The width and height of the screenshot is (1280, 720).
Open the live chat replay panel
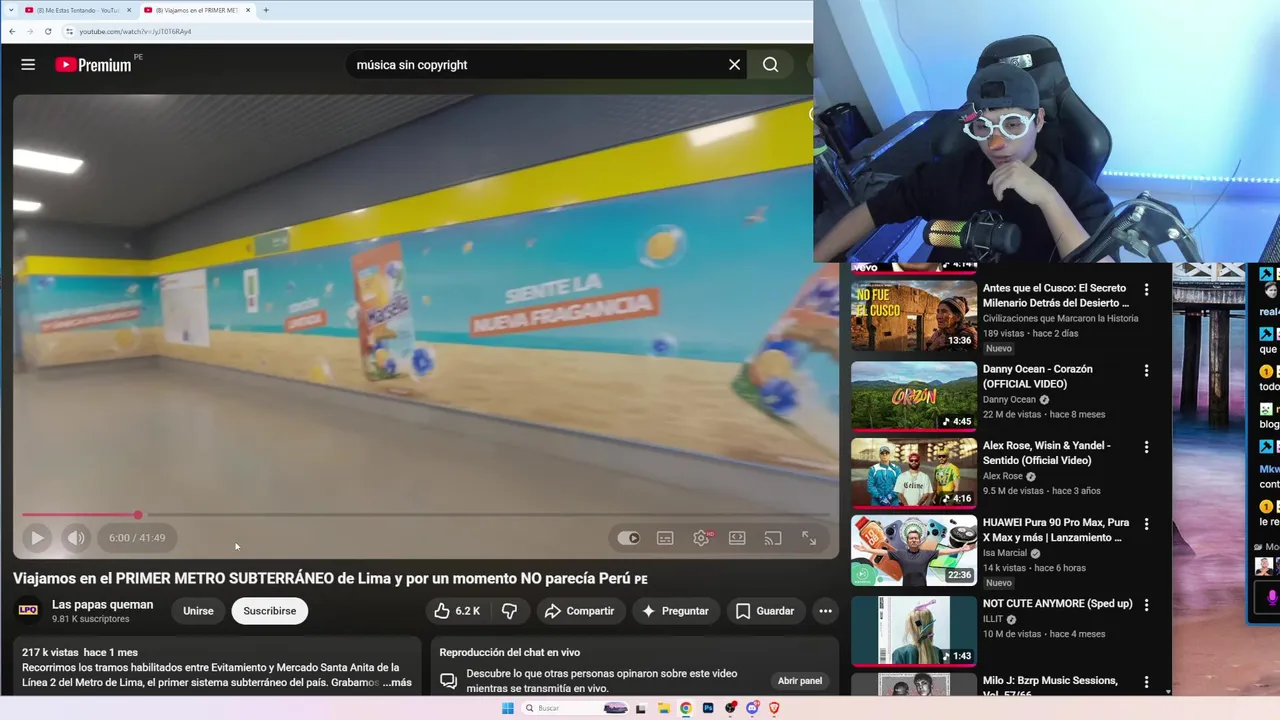coord(800,681)
